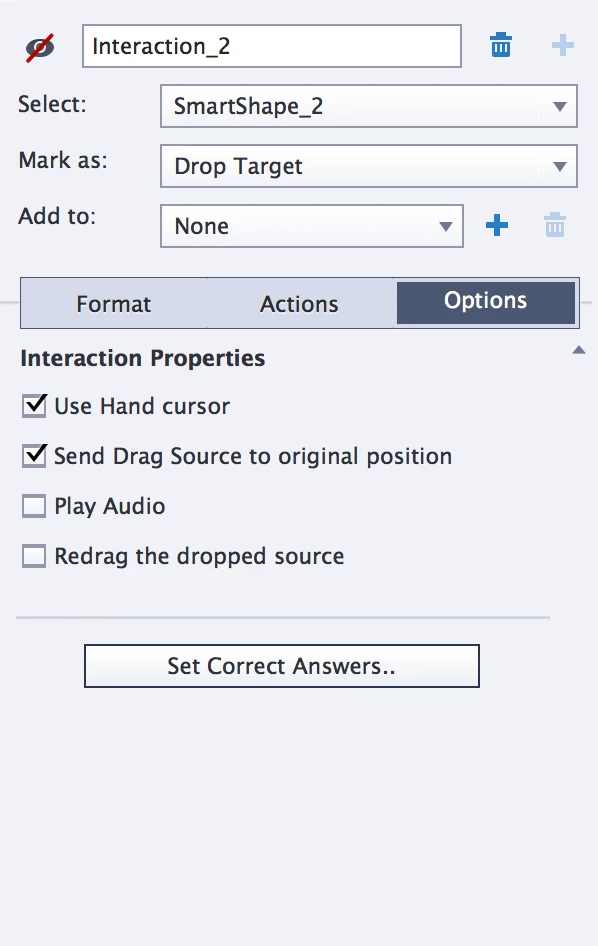598x946 pixels.
Task: Uncheck Use Hand cursor
Action: [x=34, y=405]
